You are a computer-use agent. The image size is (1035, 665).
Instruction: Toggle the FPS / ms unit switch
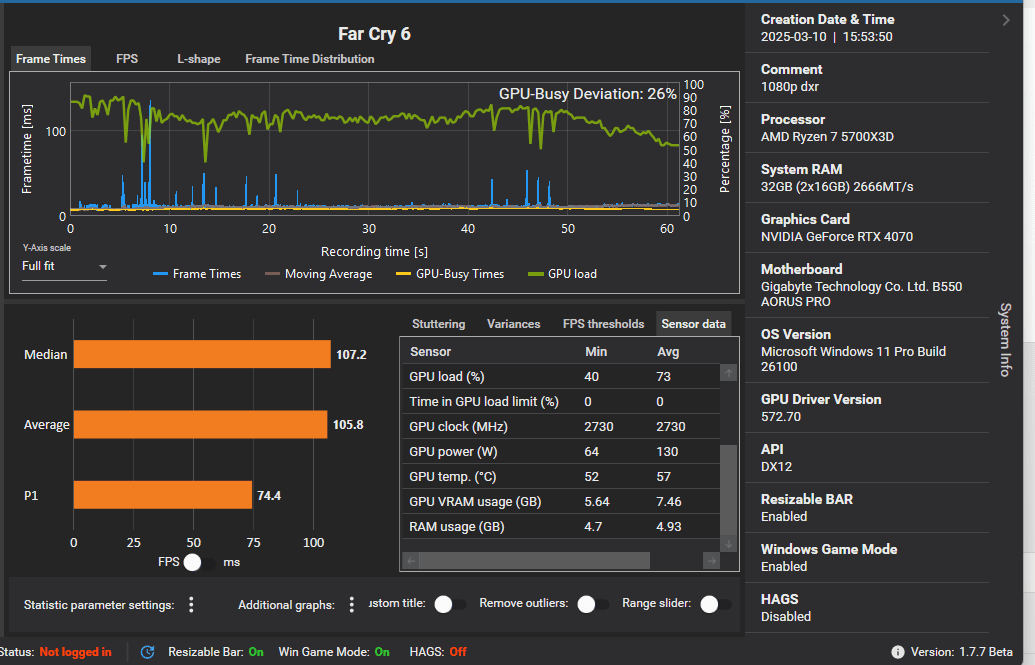tap(199, 562)
